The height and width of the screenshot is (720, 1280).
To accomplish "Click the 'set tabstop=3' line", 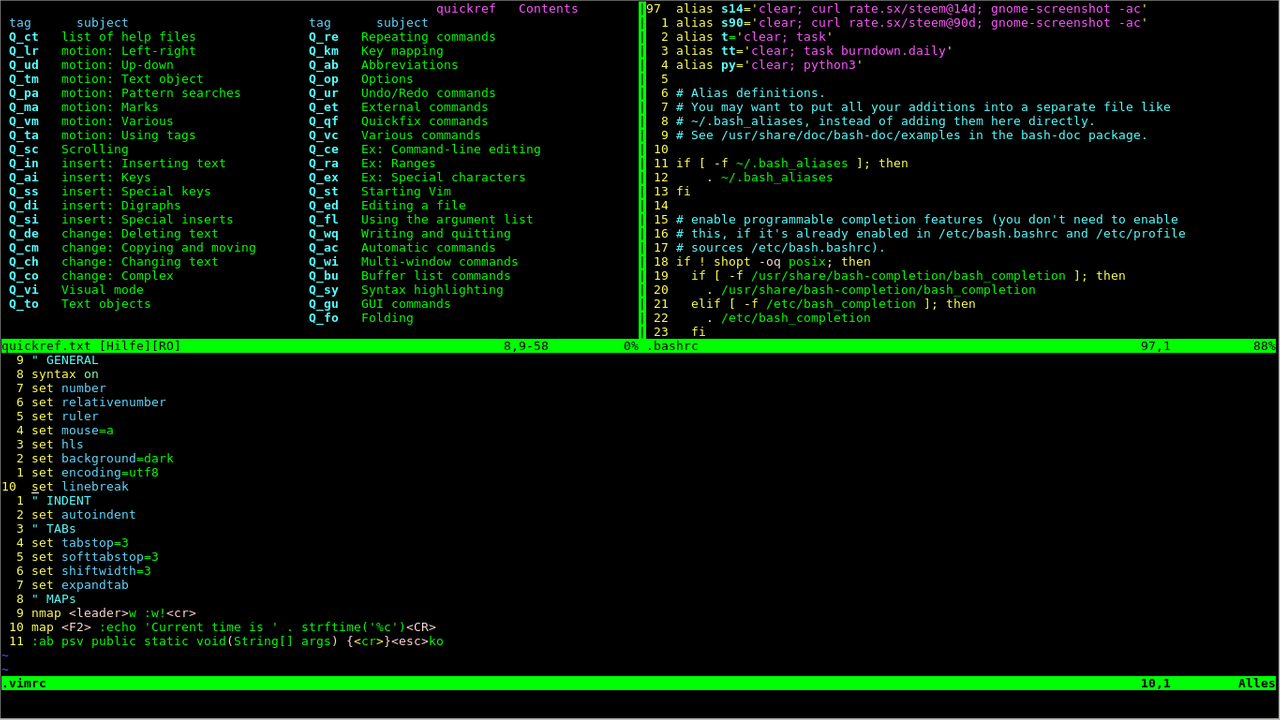I will [80, 542].
